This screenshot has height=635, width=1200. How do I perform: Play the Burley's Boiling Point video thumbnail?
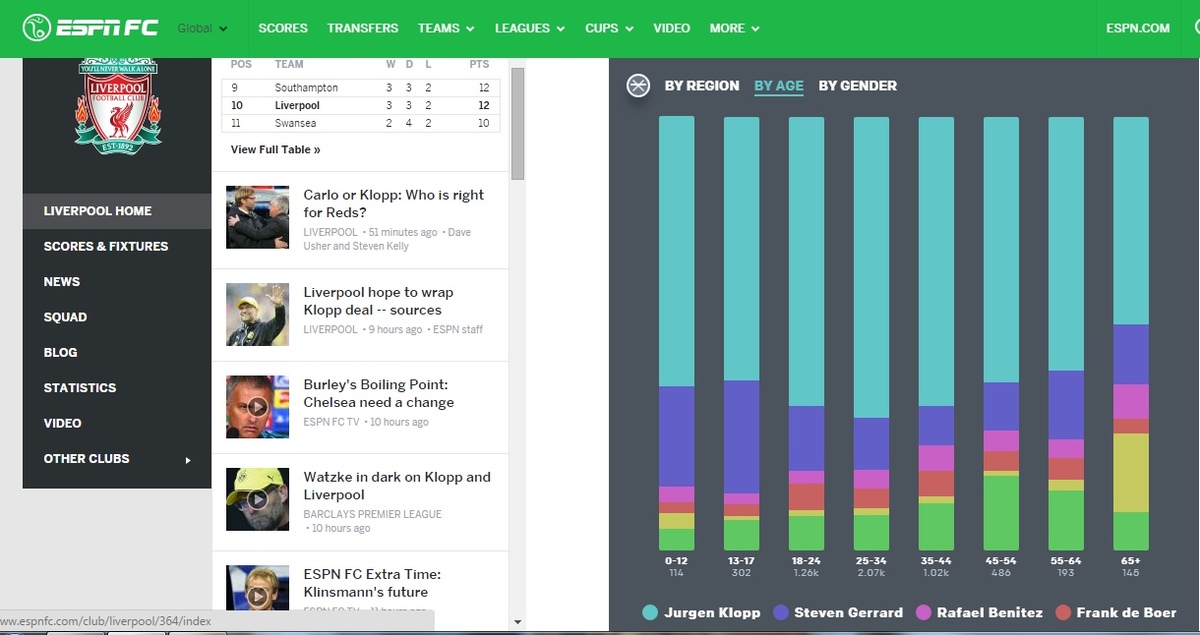click(x=257, y=406)
